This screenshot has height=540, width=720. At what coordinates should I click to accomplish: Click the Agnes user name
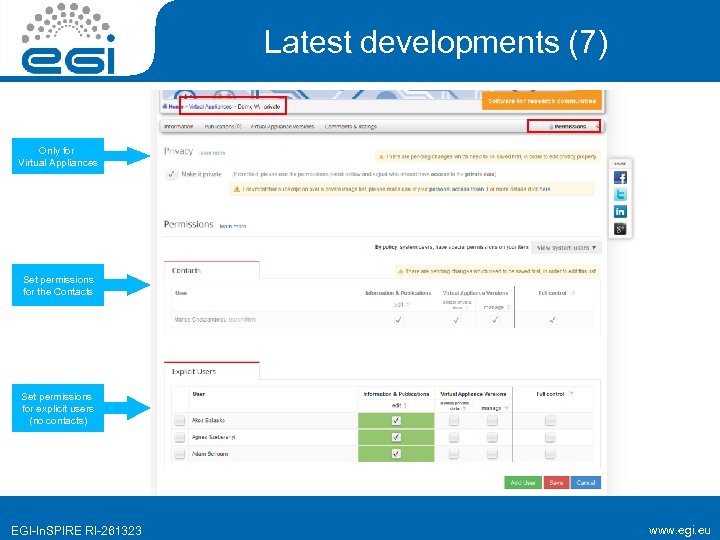pos(214,438)
